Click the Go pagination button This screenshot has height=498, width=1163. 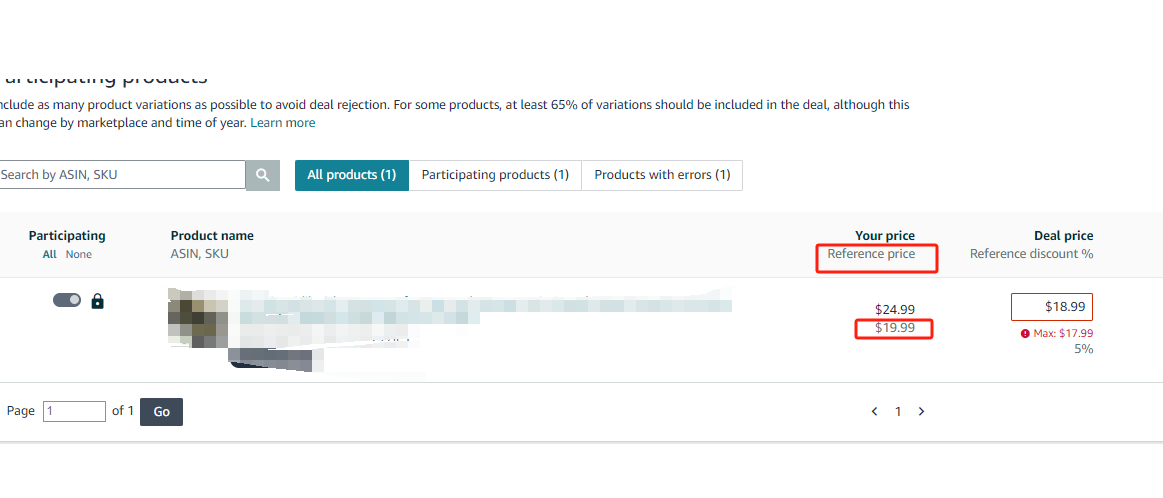pyautogui.click(x=161, y=412)
